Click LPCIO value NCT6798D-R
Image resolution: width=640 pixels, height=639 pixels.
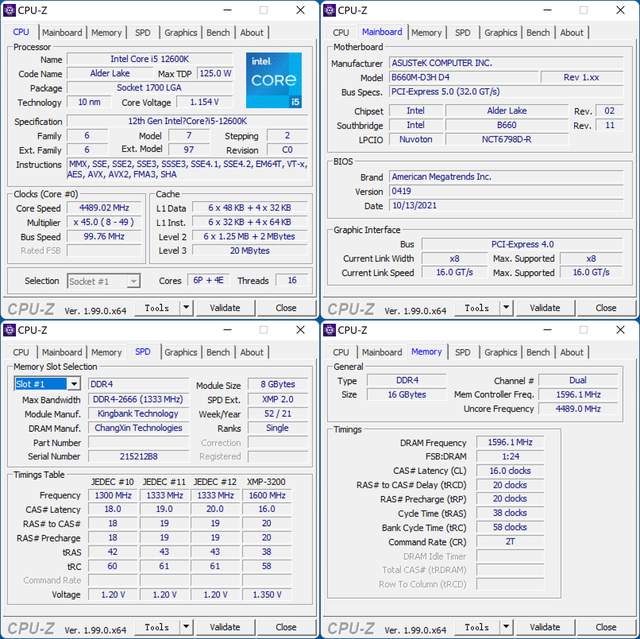(x=506, y=140)
